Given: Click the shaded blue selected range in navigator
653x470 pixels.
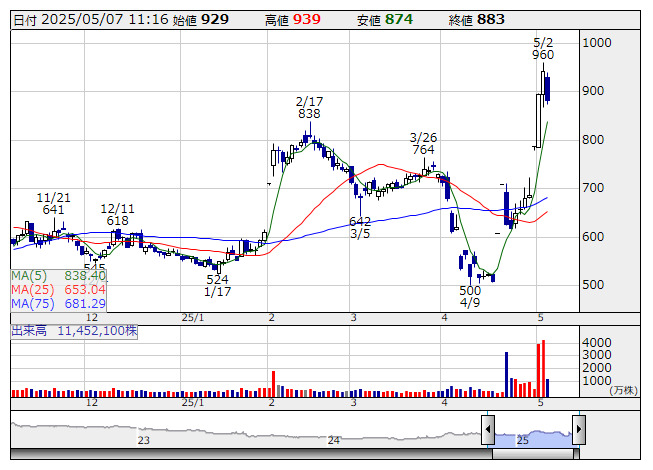Looking at the screenshot, I should tap(533, 439).
